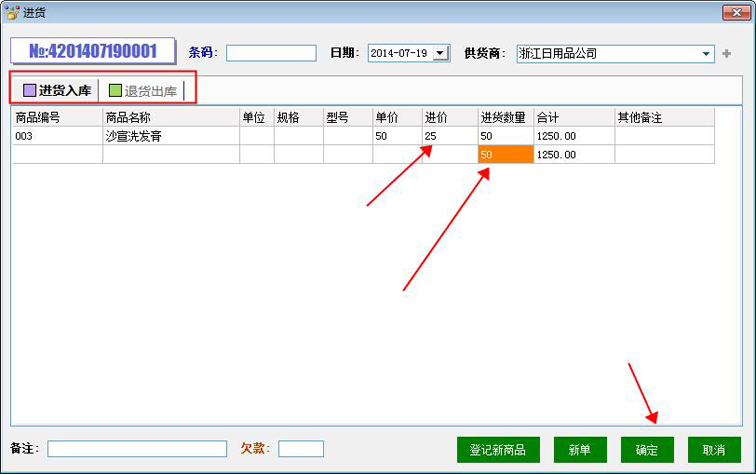Click the 单位 column header
Screen dimensions: 756x474
coord(257,118)
